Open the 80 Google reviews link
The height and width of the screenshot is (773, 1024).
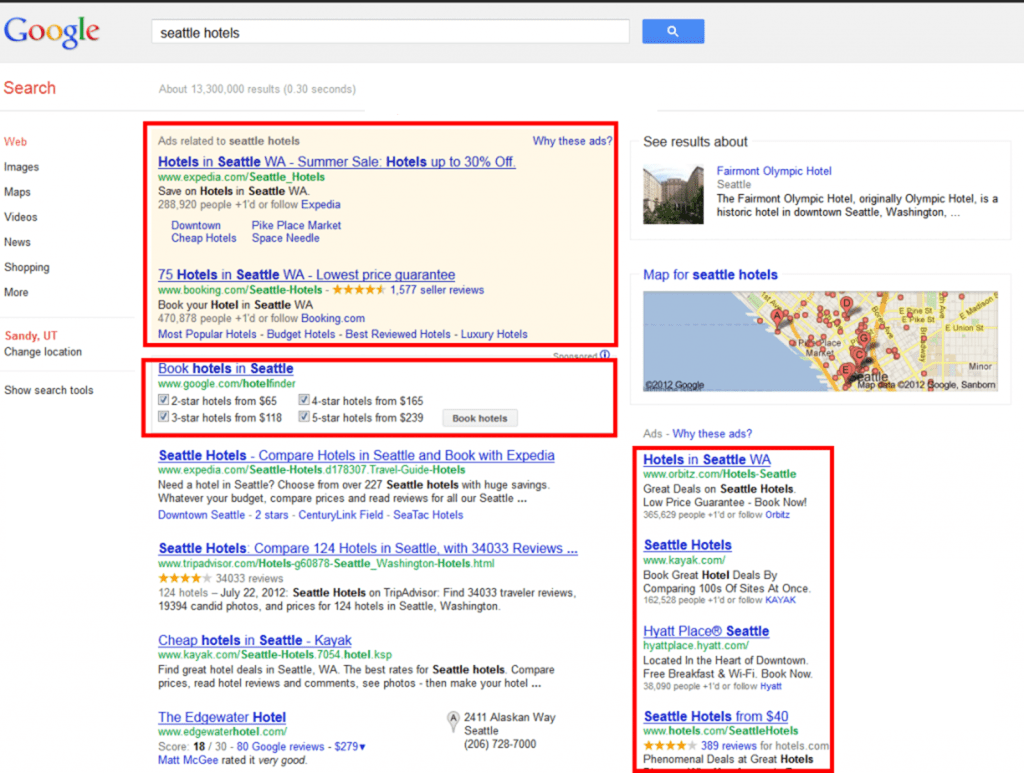[x=280, y=746]
